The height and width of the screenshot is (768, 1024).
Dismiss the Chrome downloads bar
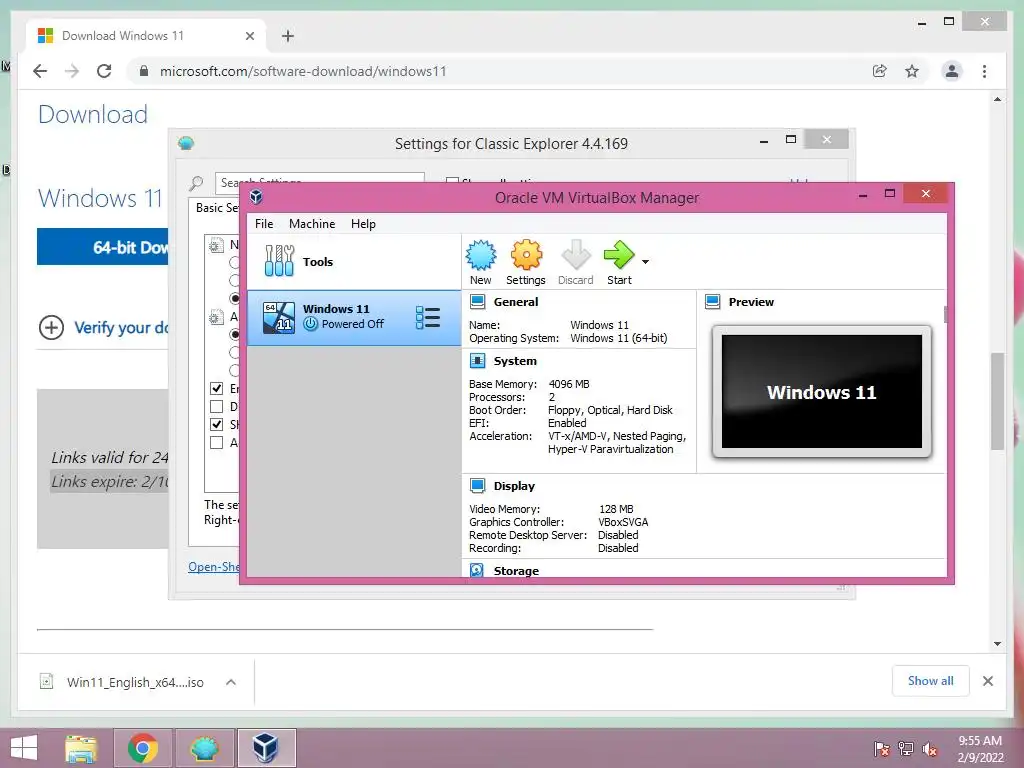coord(987,681)
